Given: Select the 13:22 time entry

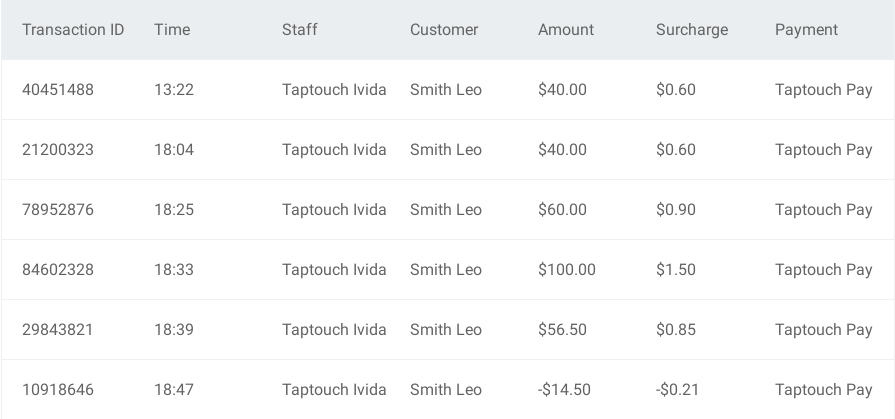Looking at the screenshot, I should click(174, 90).
